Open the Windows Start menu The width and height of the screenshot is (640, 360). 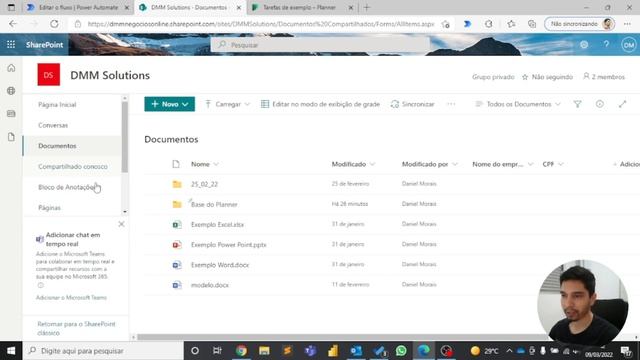[x=11, y=351]
